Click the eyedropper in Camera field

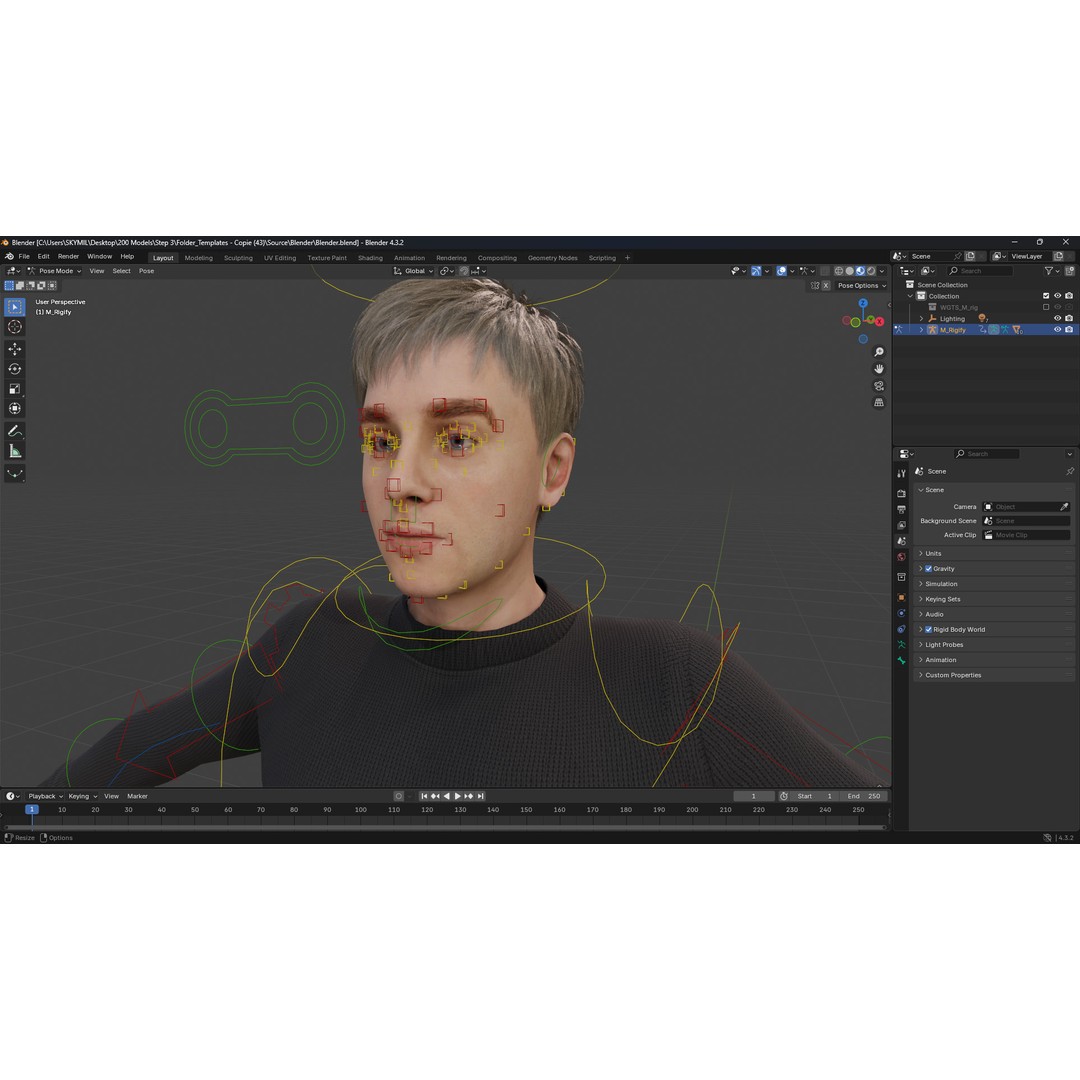click(1064, 507)
